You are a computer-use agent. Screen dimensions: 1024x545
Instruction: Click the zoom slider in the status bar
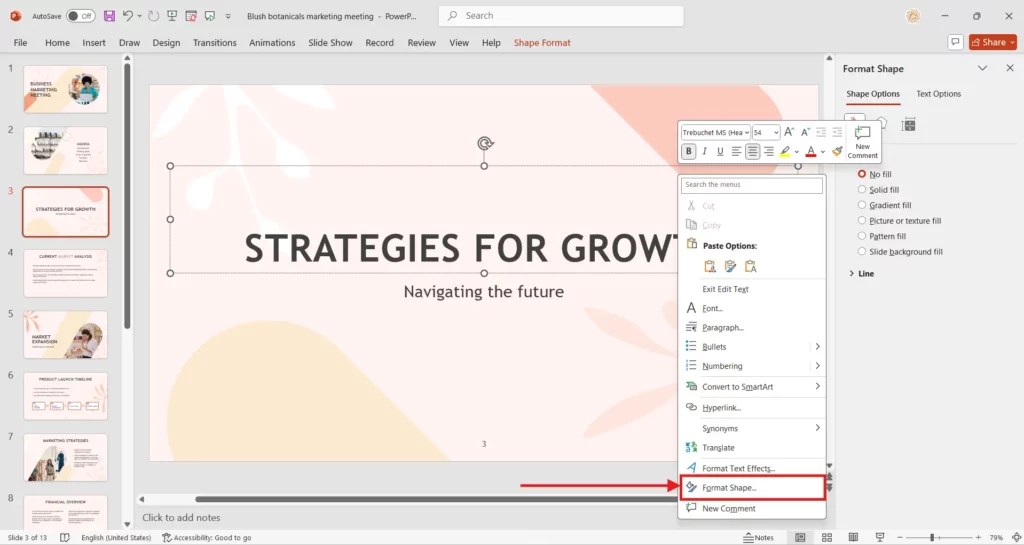pos(931,537)
